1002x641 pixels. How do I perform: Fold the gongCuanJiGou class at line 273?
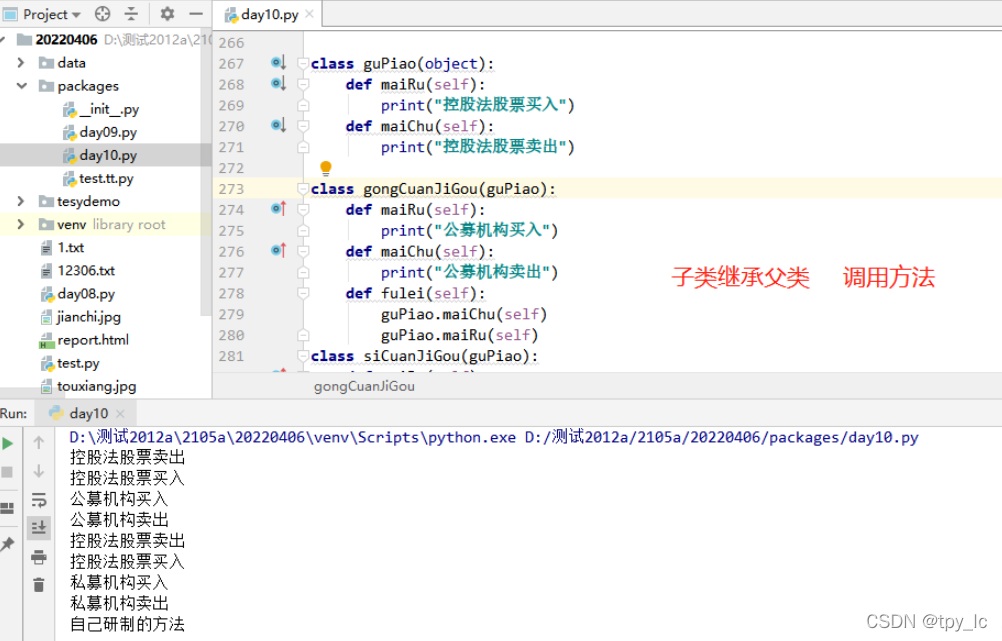(x=303, y=189)
